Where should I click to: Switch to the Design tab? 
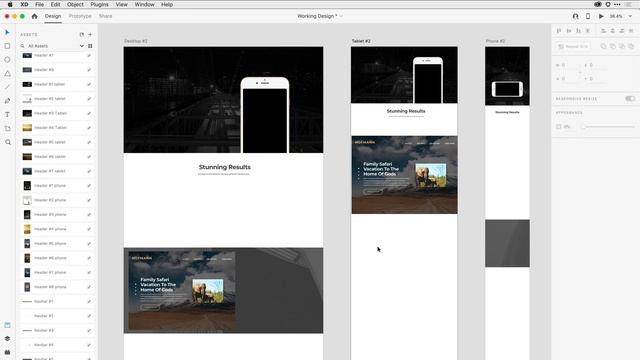(53, 16)
